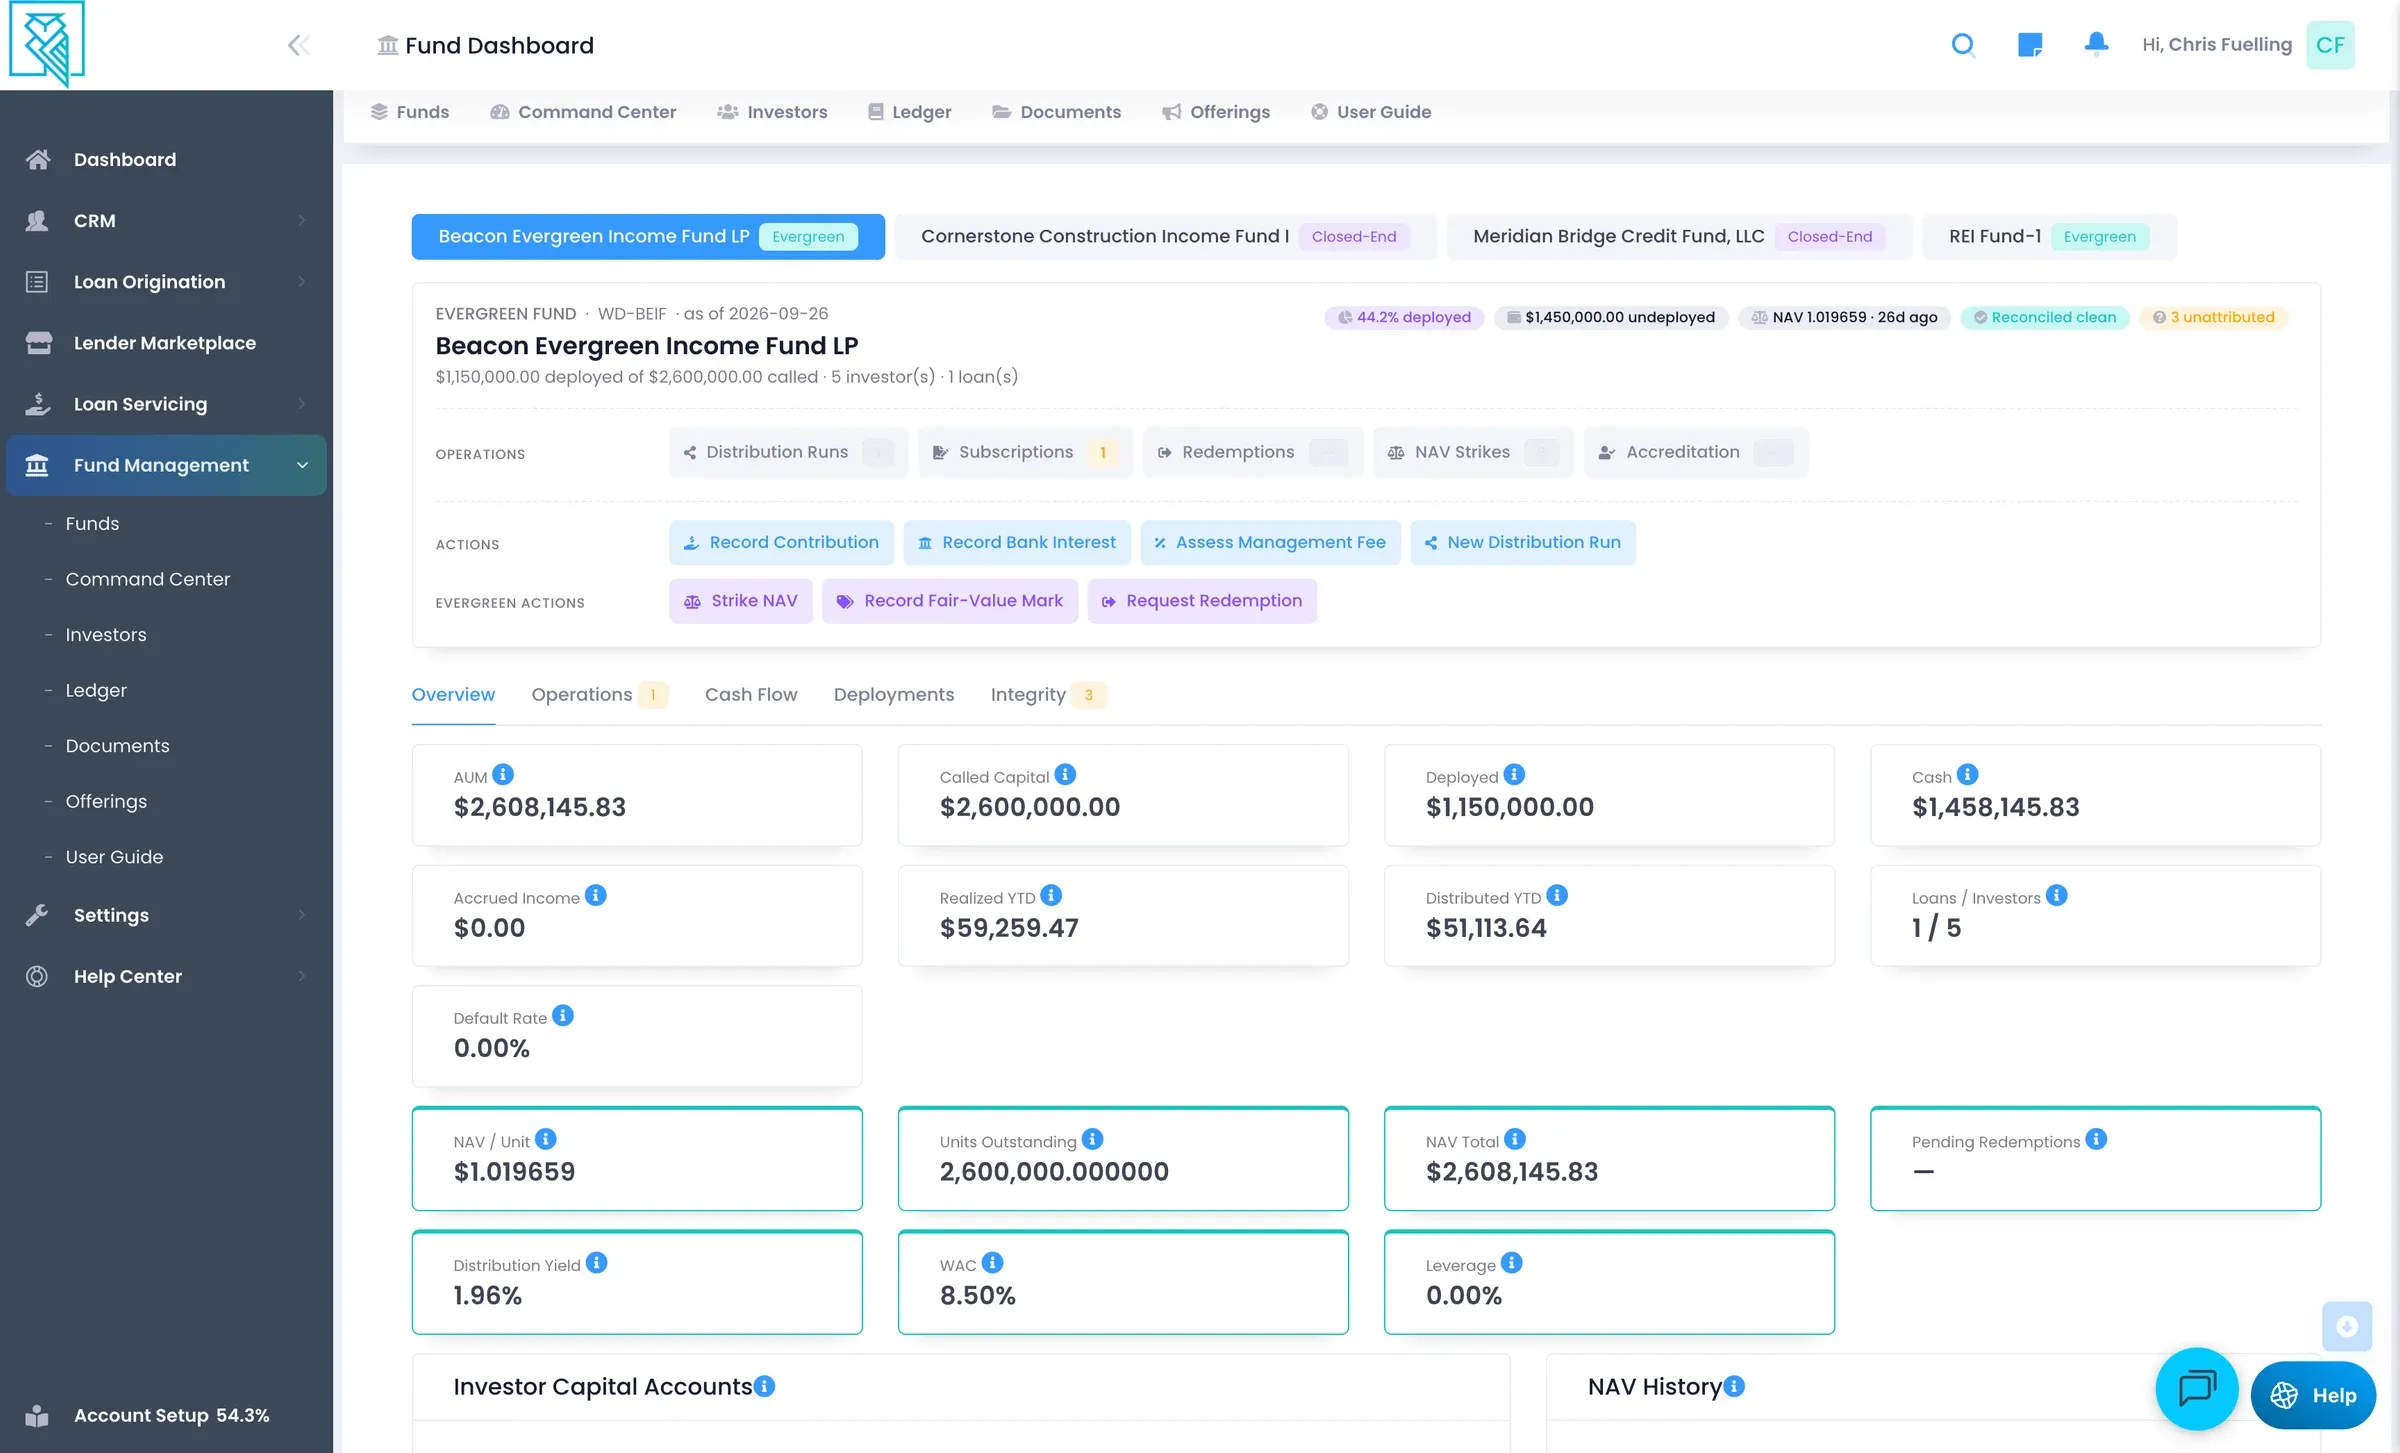Click Request Redemption button
The height and width of the screenshot is (1453, 2400).
(x=1202, y=601)
